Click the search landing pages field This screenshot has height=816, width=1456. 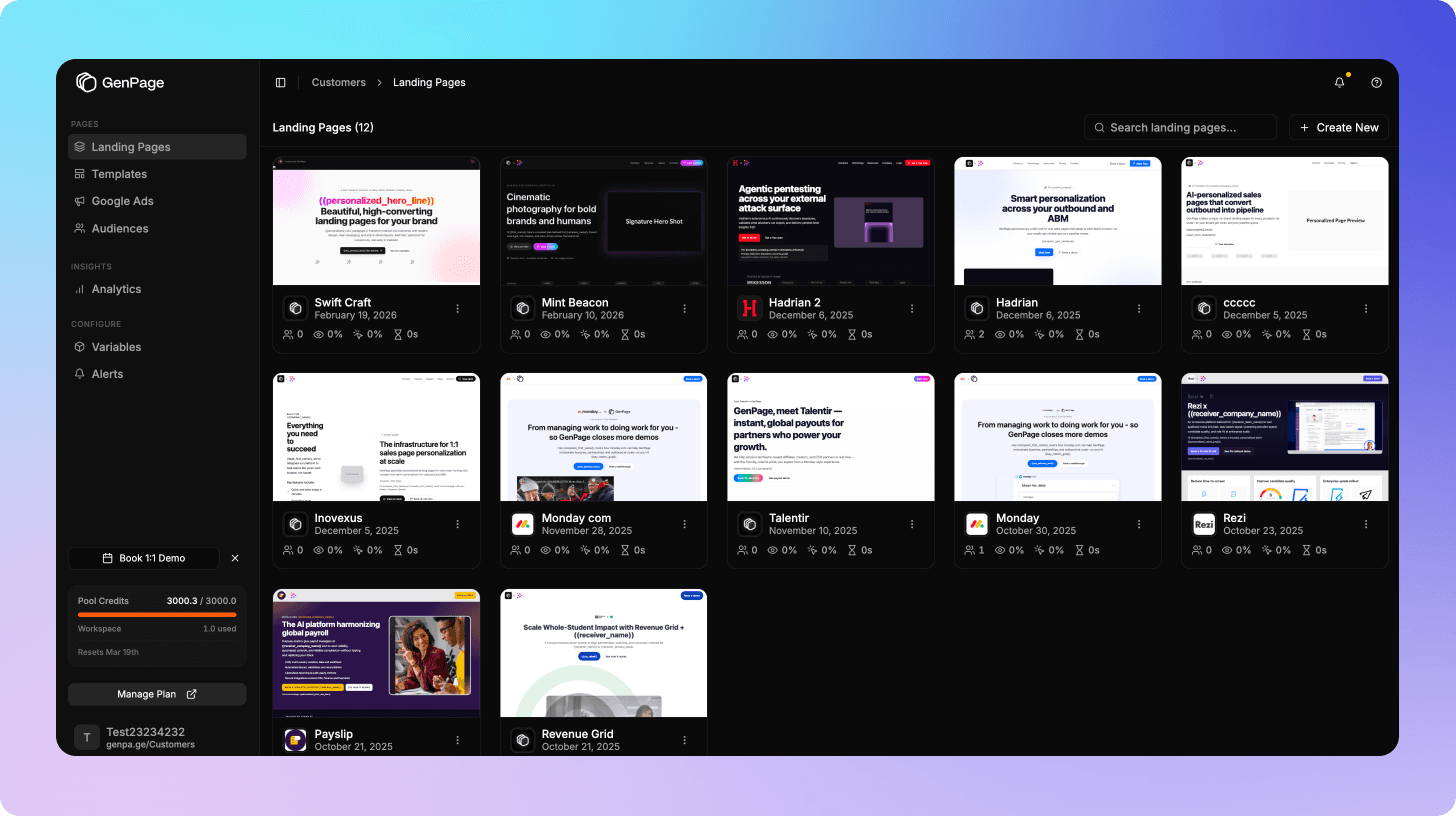1180,127
